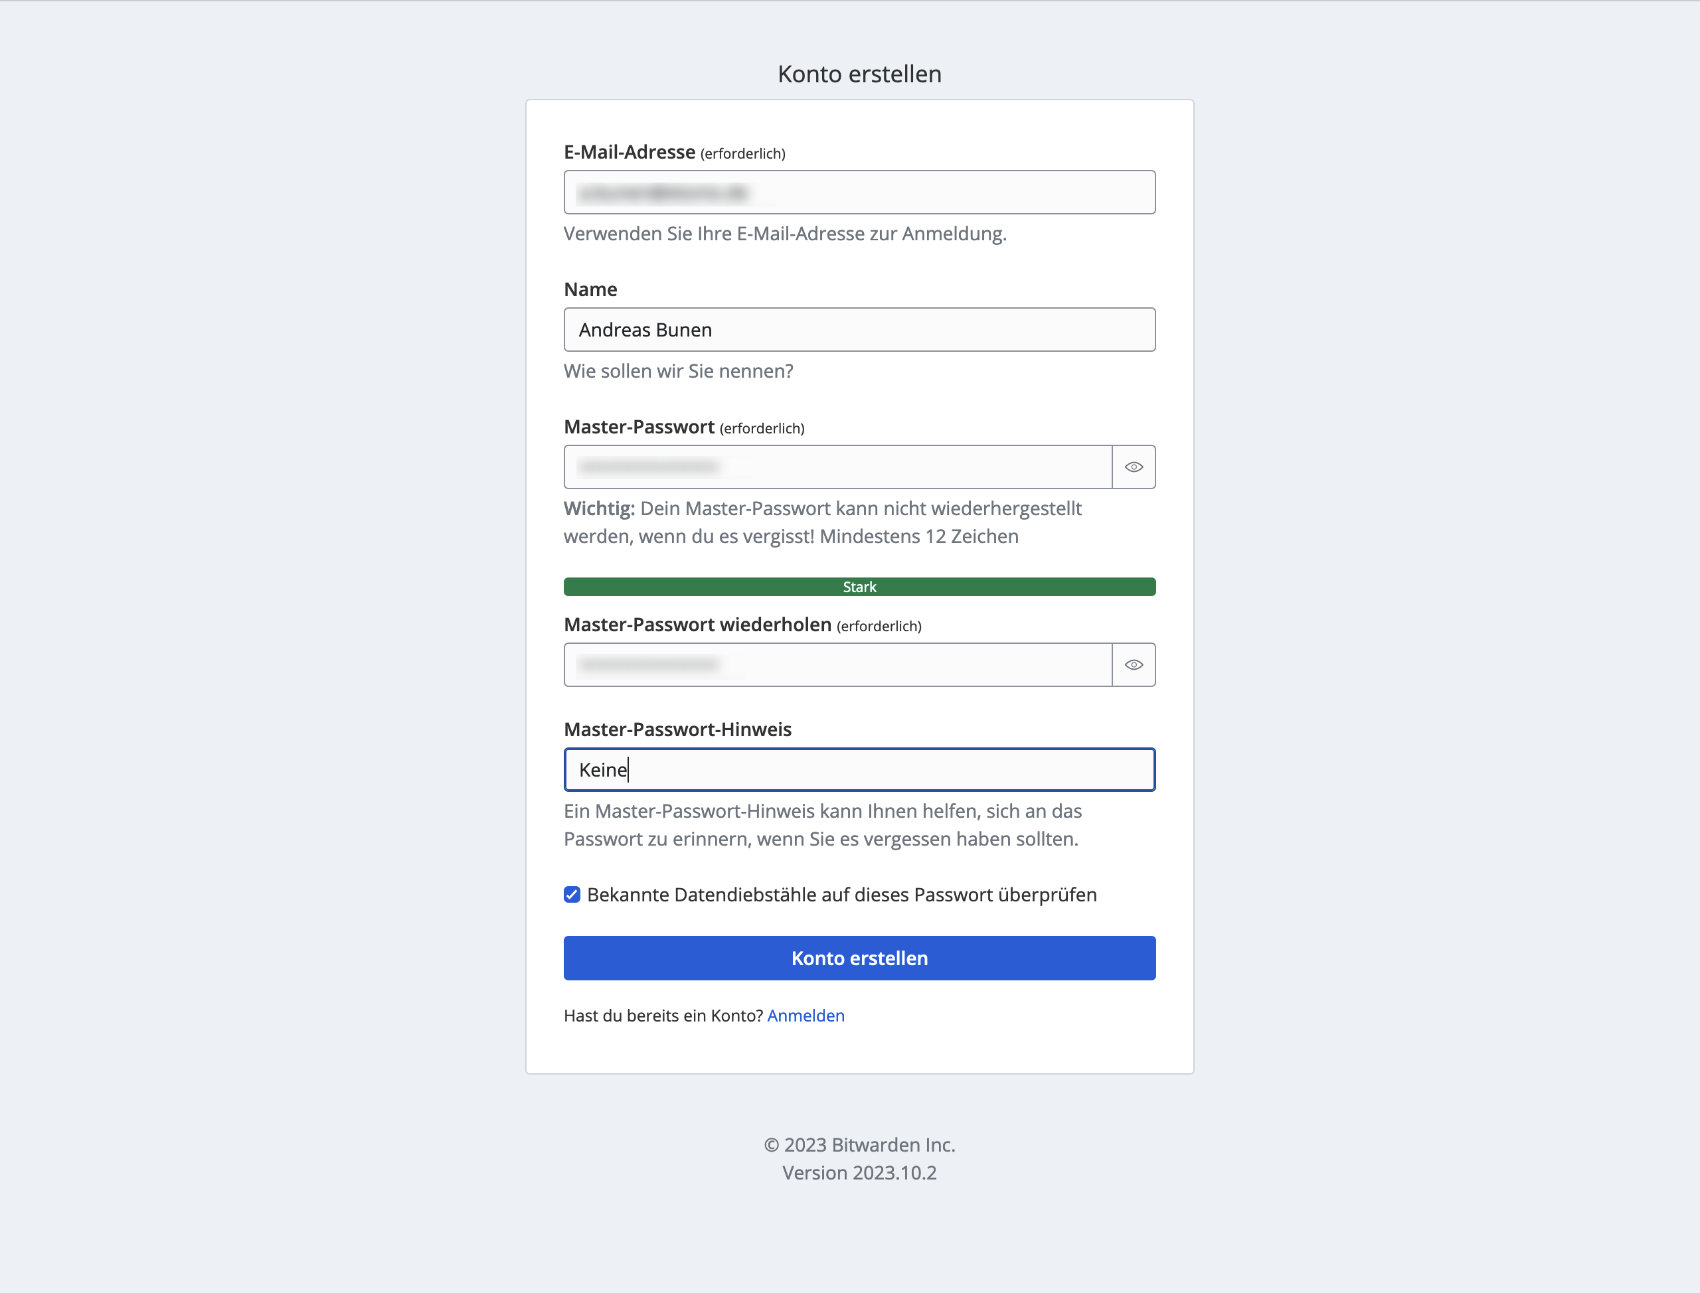Viewport: 1700px width, 1293px height.
Task: Focus the Master-Passwort wiederholen input field
Action: [x=838, y=665]
